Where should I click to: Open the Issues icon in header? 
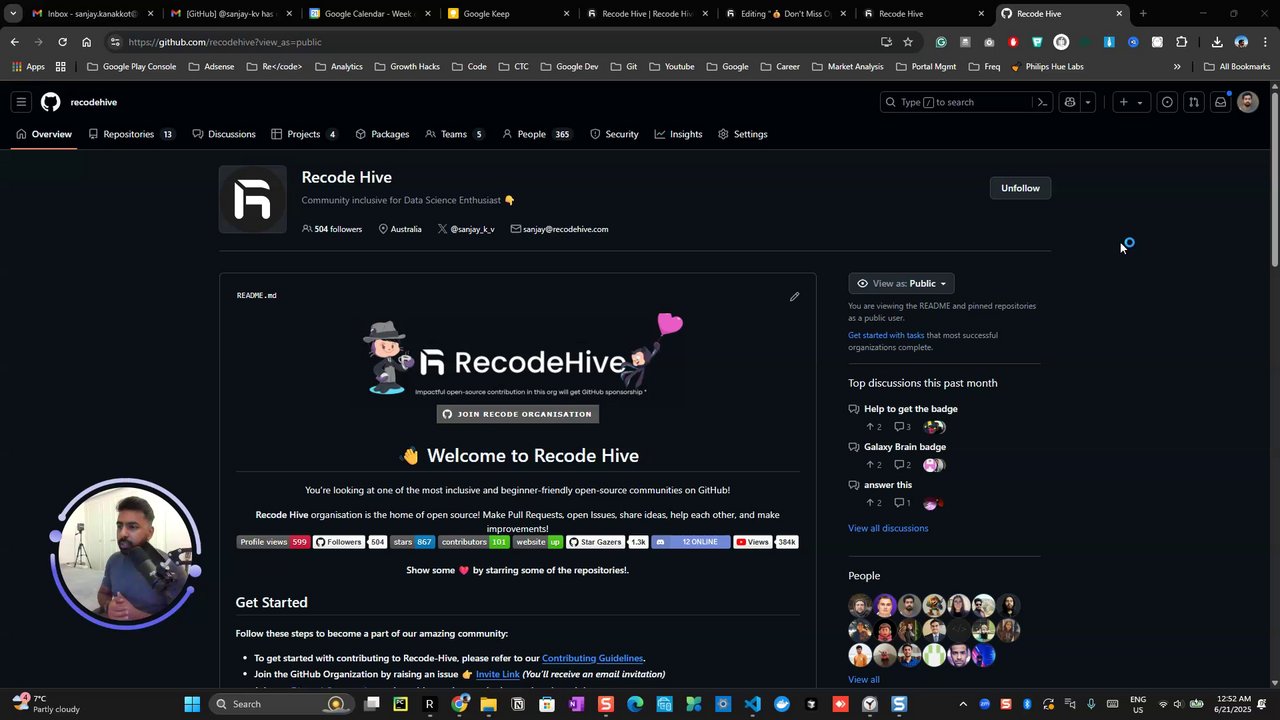[x=1167, y=102]
